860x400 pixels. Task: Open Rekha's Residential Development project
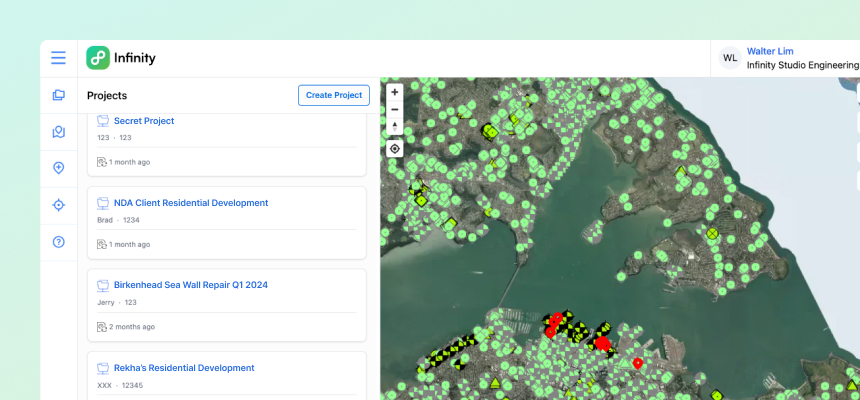click(x=184, y=368)
